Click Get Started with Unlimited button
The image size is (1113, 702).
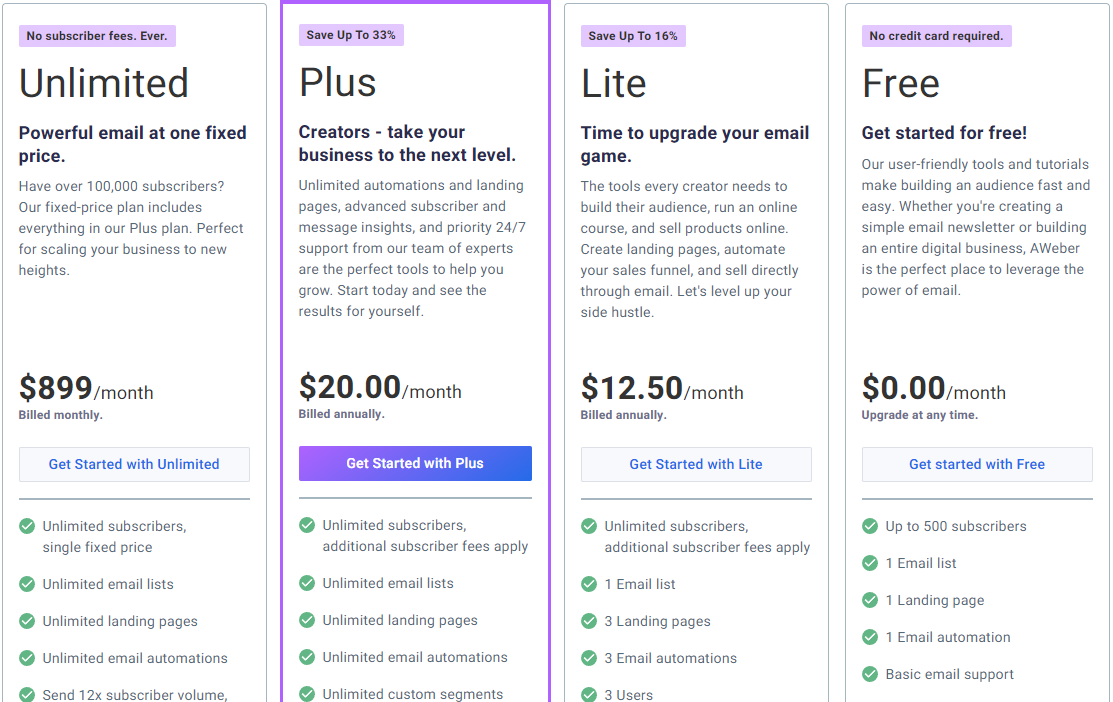[134, 464]
